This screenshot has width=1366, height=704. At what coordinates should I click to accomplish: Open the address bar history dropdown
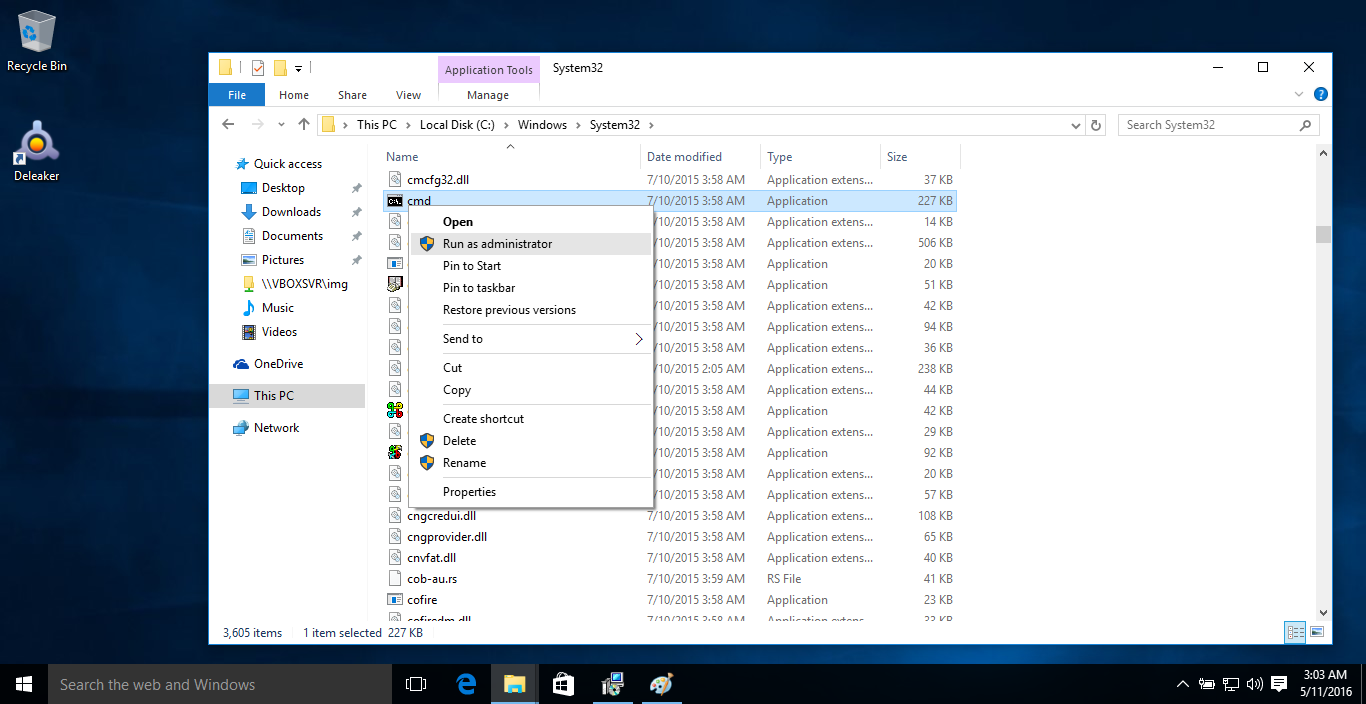pyautogui.click(x=1076, y=125)
